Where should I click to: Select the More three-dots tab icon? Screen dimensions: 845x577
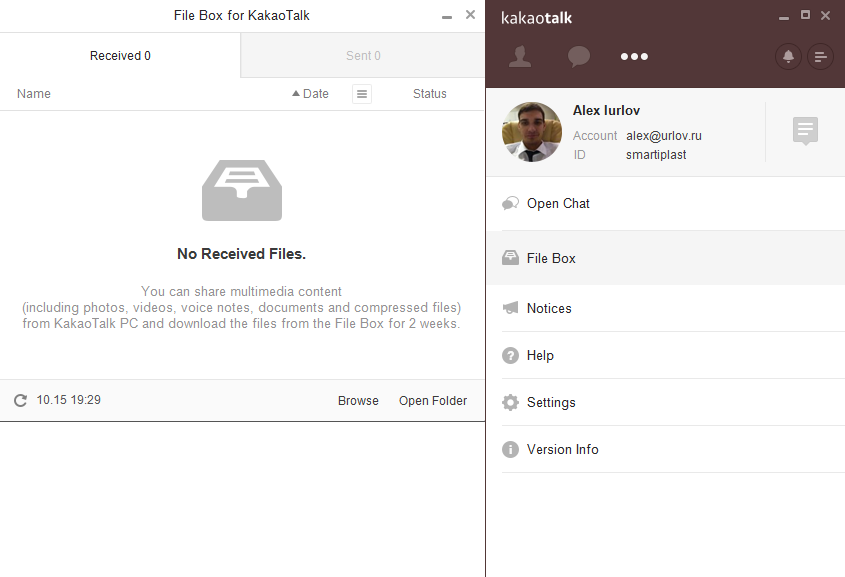pos(634,57)
